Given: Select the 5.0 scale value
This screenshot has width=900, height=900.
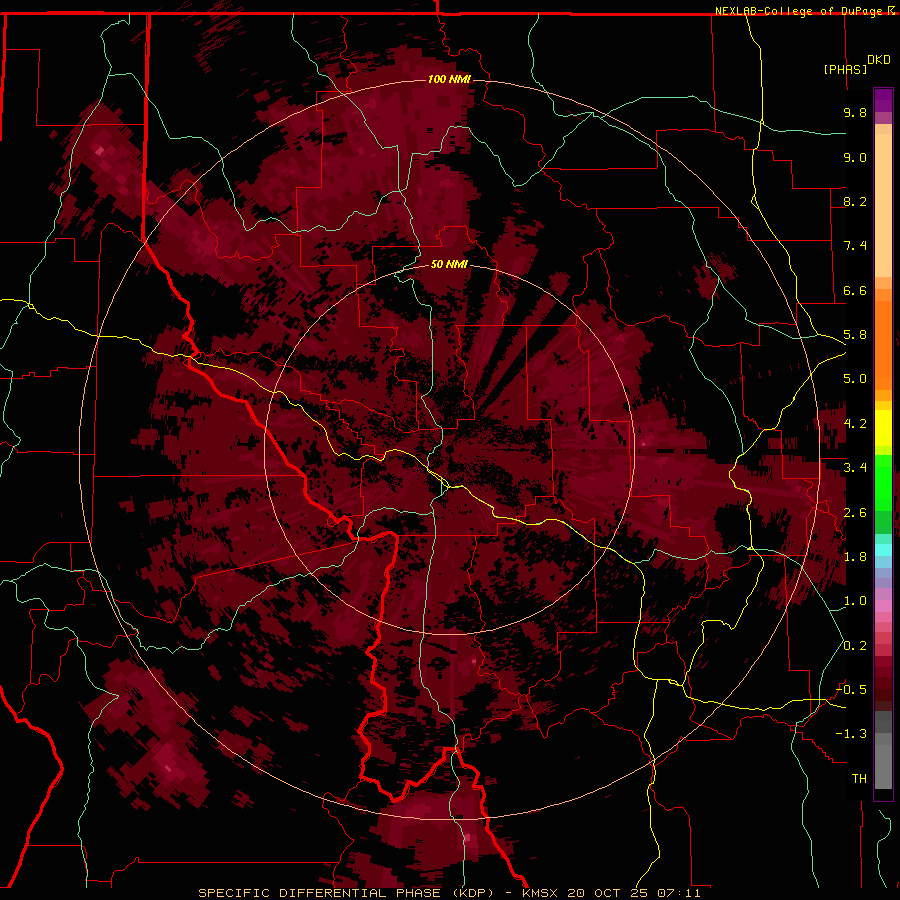Looking at the screenshot, I should [x=855, y=379].
